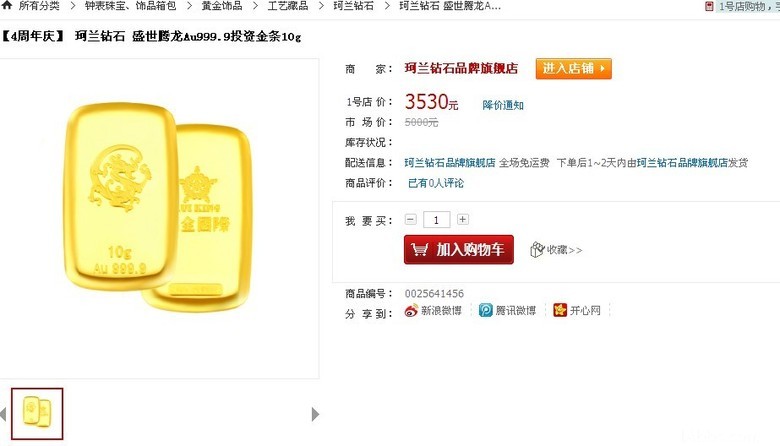This screenshot has width=780, height=446.
Task: Go to the 工艺藏品 breadcrumb category
Action: tap(288, 6)
